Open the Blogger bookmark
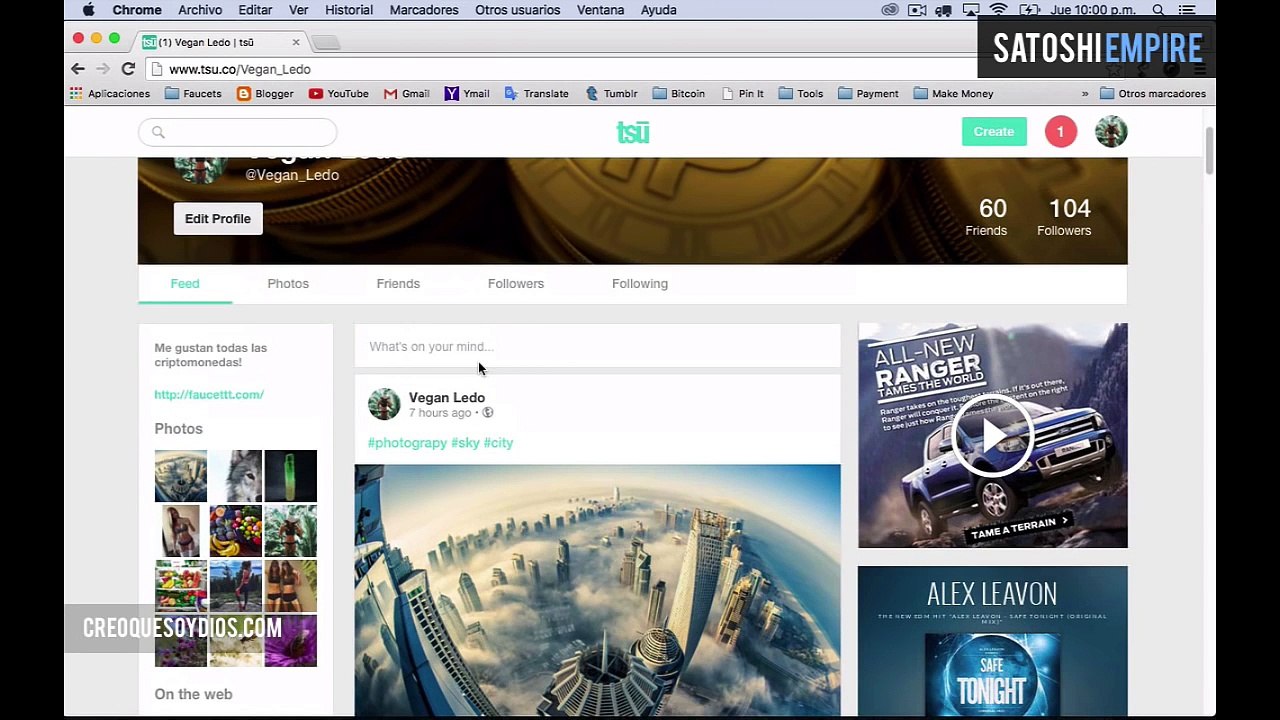The width and height of the screenshot is (1280, 720). [265, 93]
